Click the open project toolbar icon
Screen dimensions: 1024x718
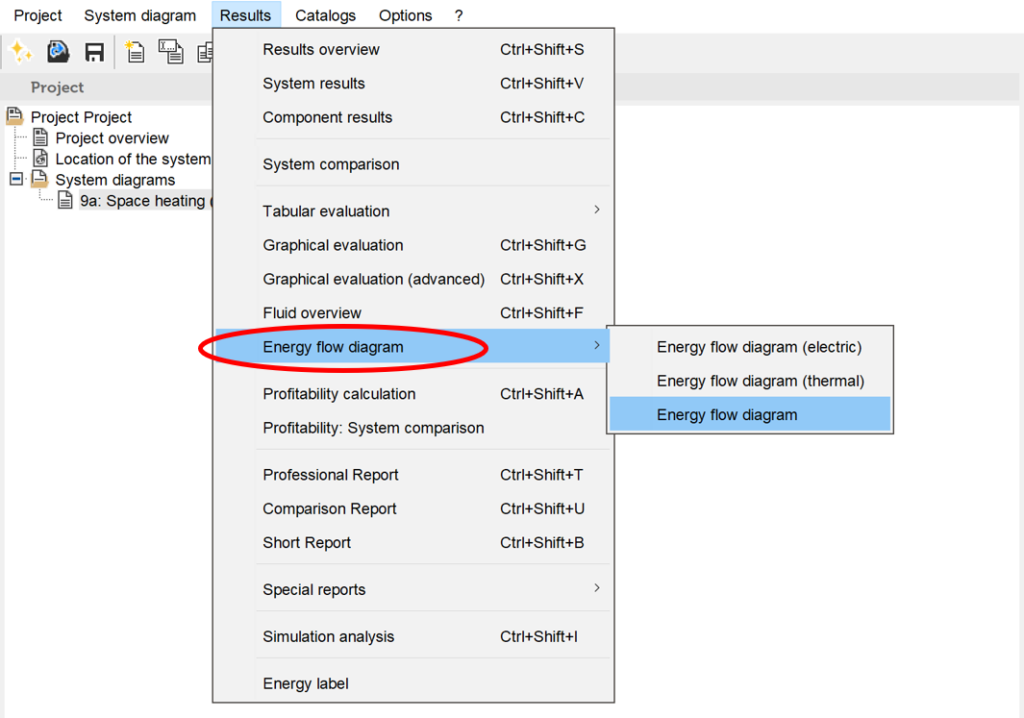click(x=58, y=52)
